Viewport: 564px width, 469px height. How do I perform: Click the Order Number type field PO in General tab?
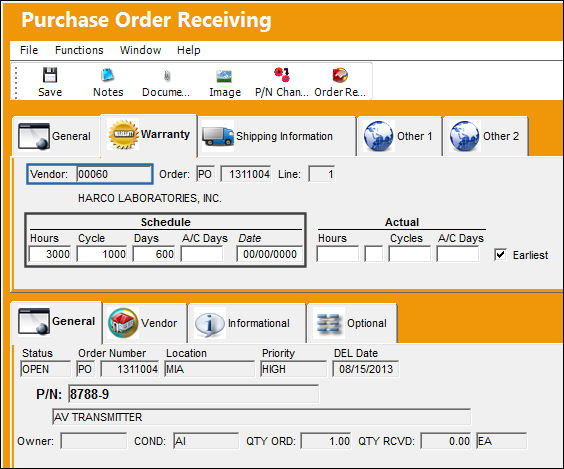[x=86, y=369]
